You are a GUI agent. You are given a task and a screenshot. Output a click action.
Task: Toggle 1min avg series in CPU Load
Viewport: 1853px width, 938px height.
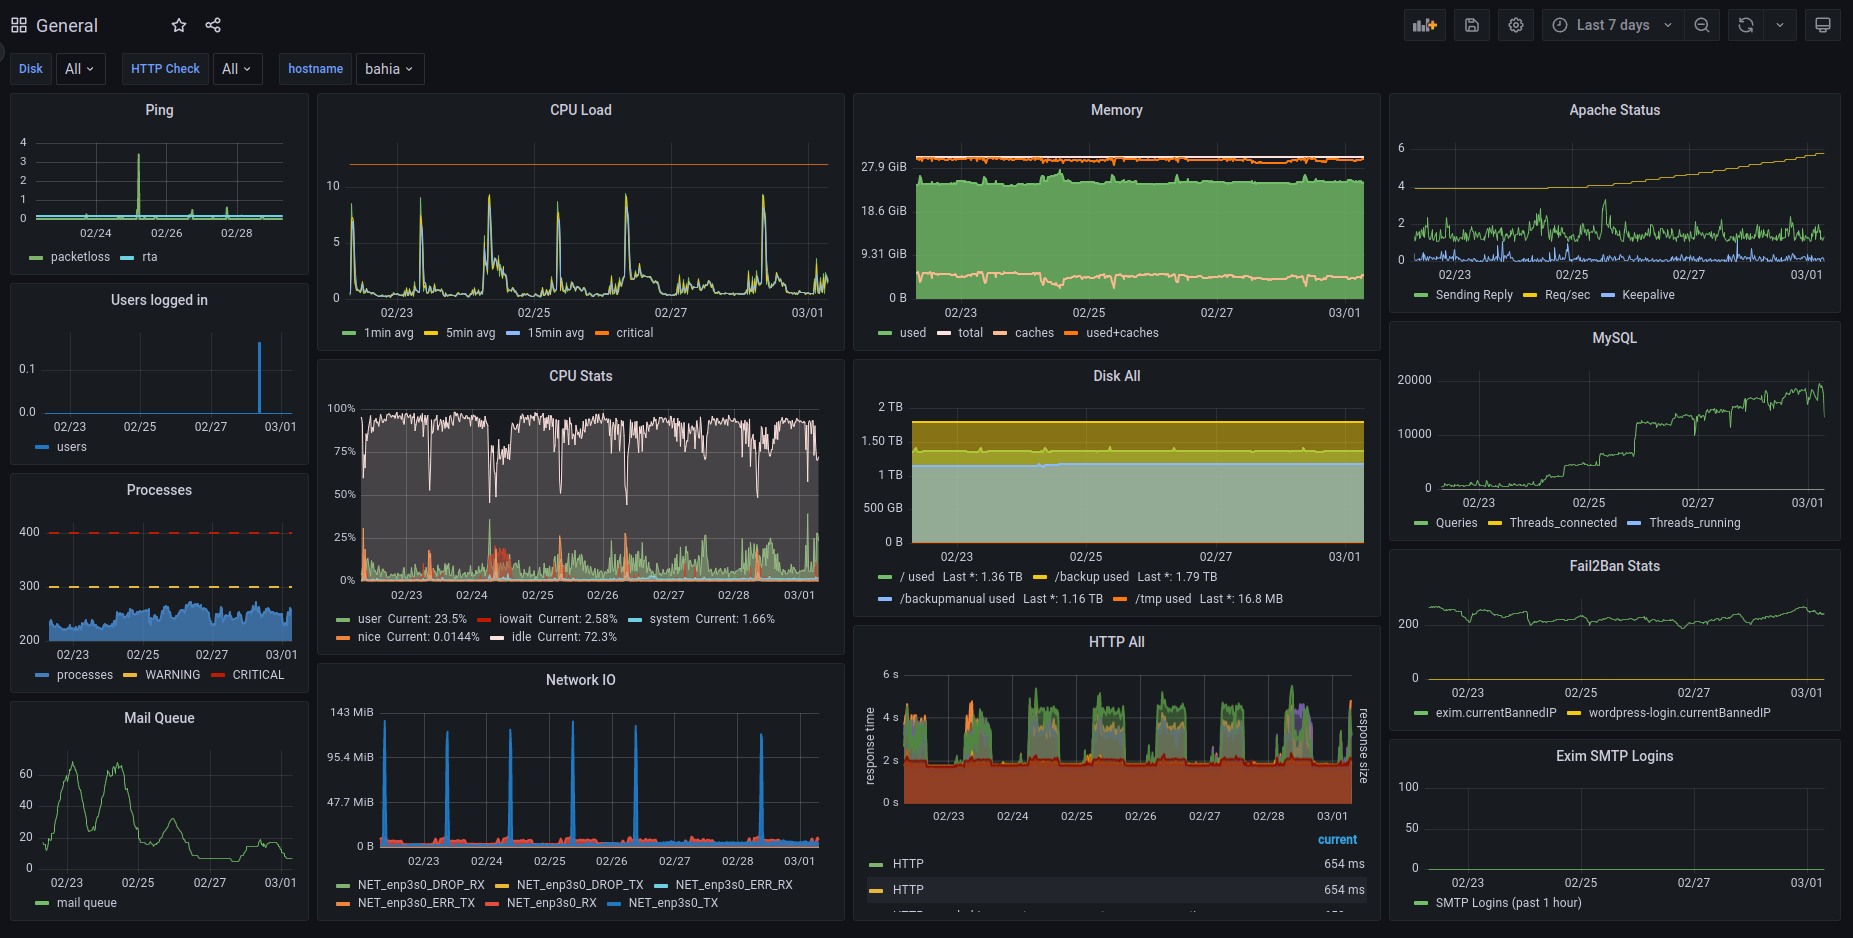[x=388, y=333]
